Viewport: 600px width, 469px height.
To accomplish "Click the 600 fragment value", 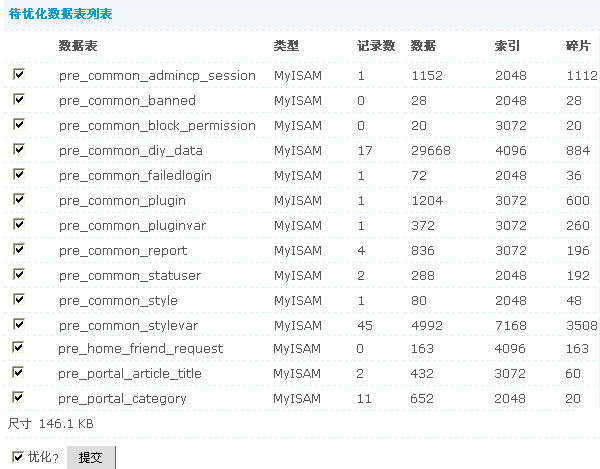I will click(578, 201).
